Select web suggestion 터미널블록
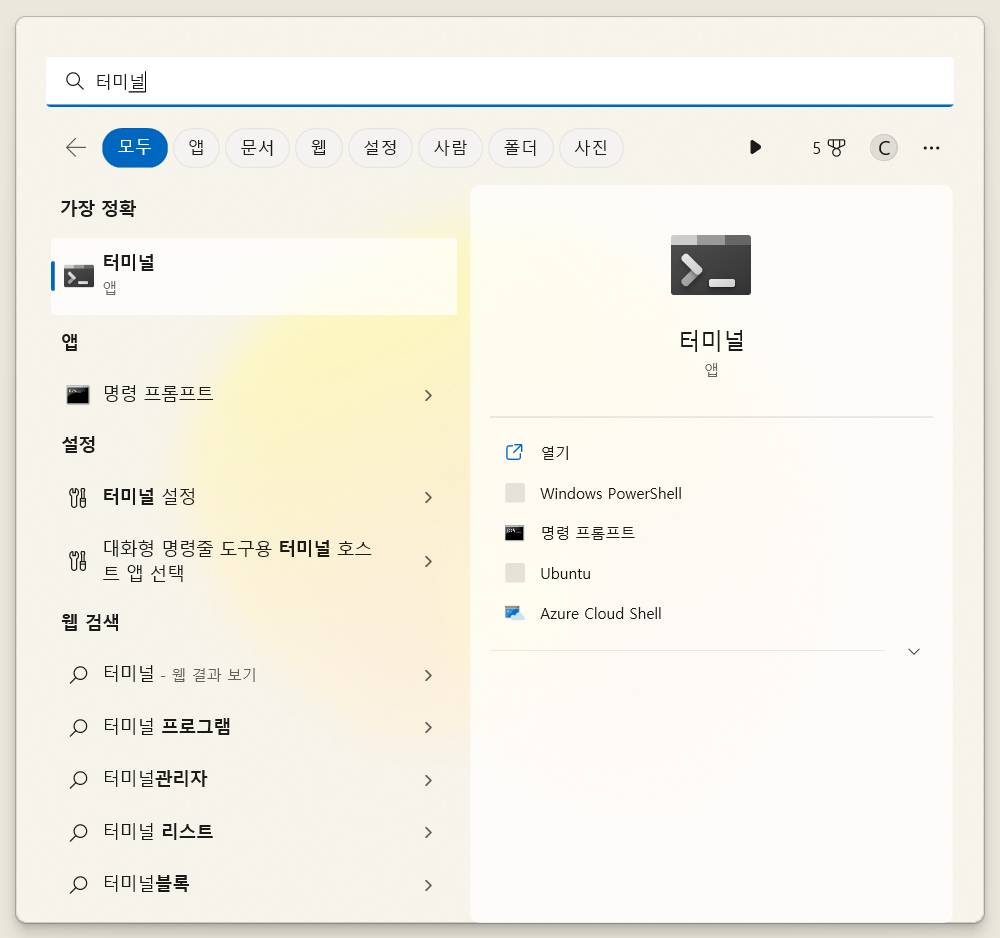Screen dimensions: 1000x938 (254, 885)
